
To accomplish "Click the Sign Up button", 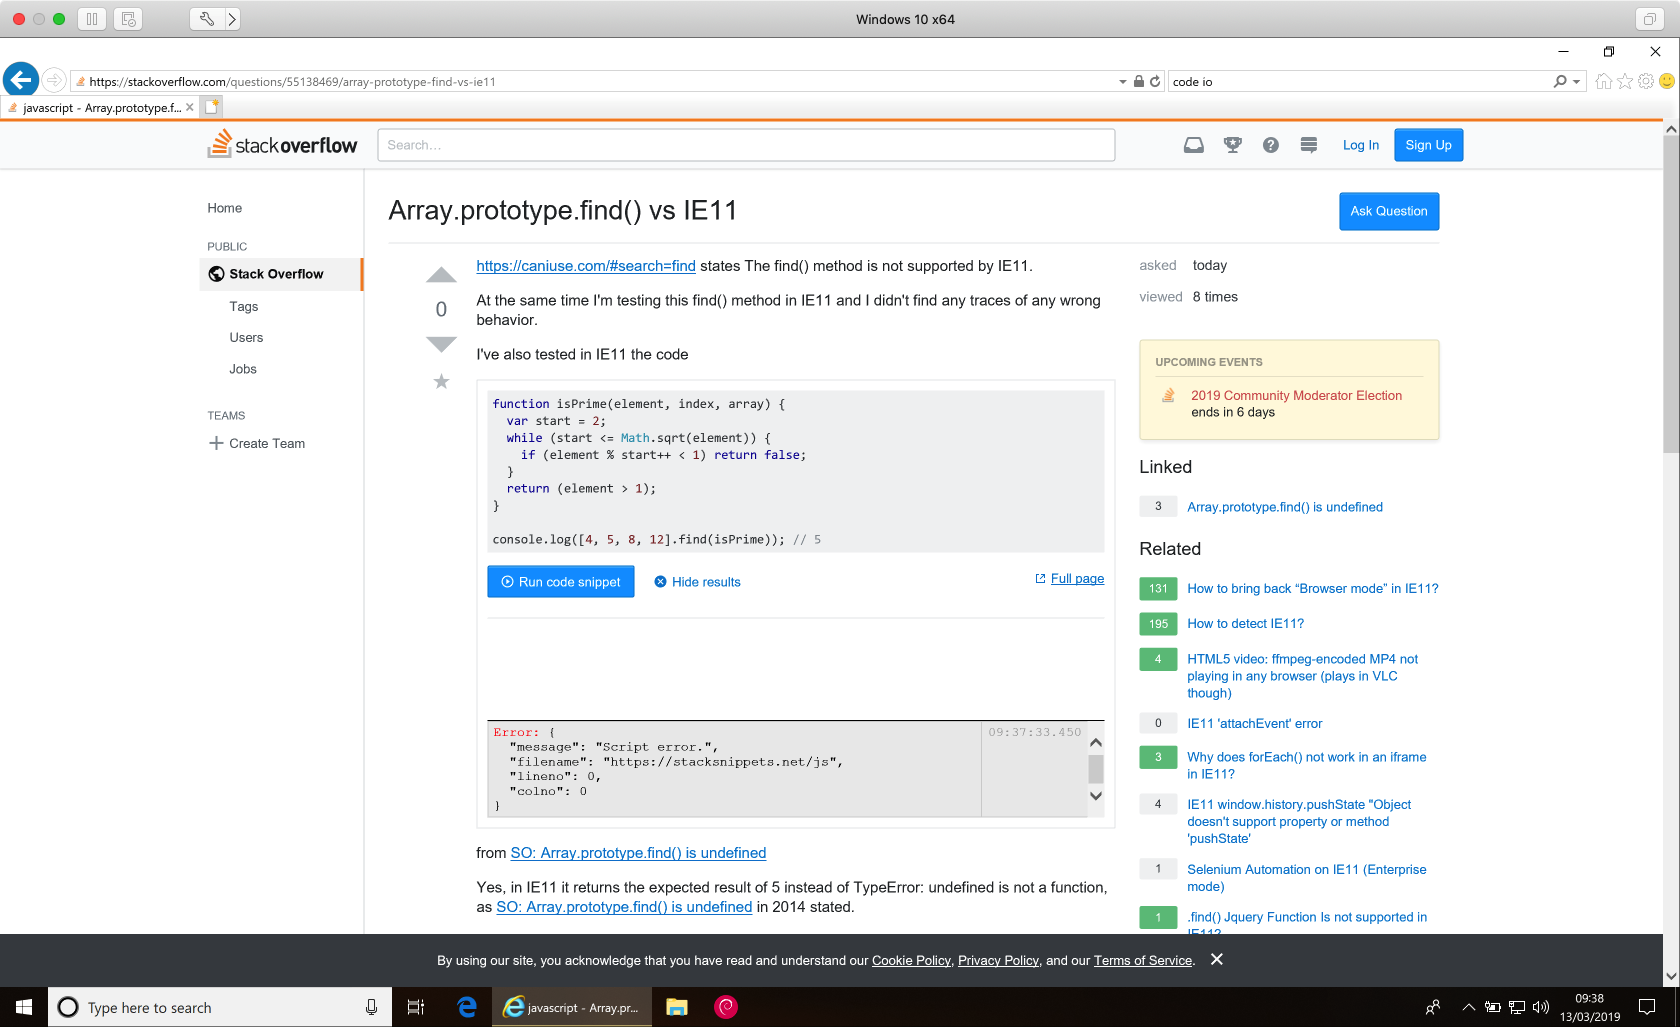I will tap(1429, 145).
